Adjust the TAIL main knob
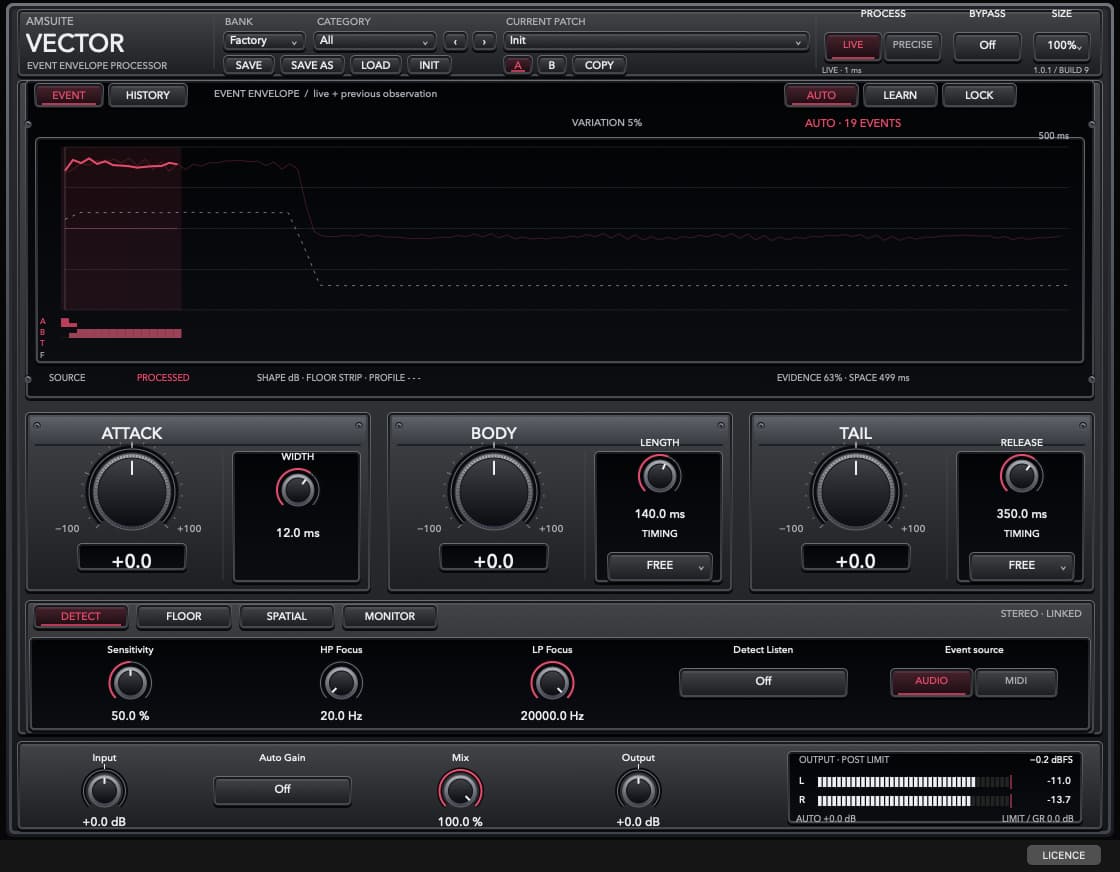The width and height of the screenshot is (1120, 872). (x=856, y=490)
